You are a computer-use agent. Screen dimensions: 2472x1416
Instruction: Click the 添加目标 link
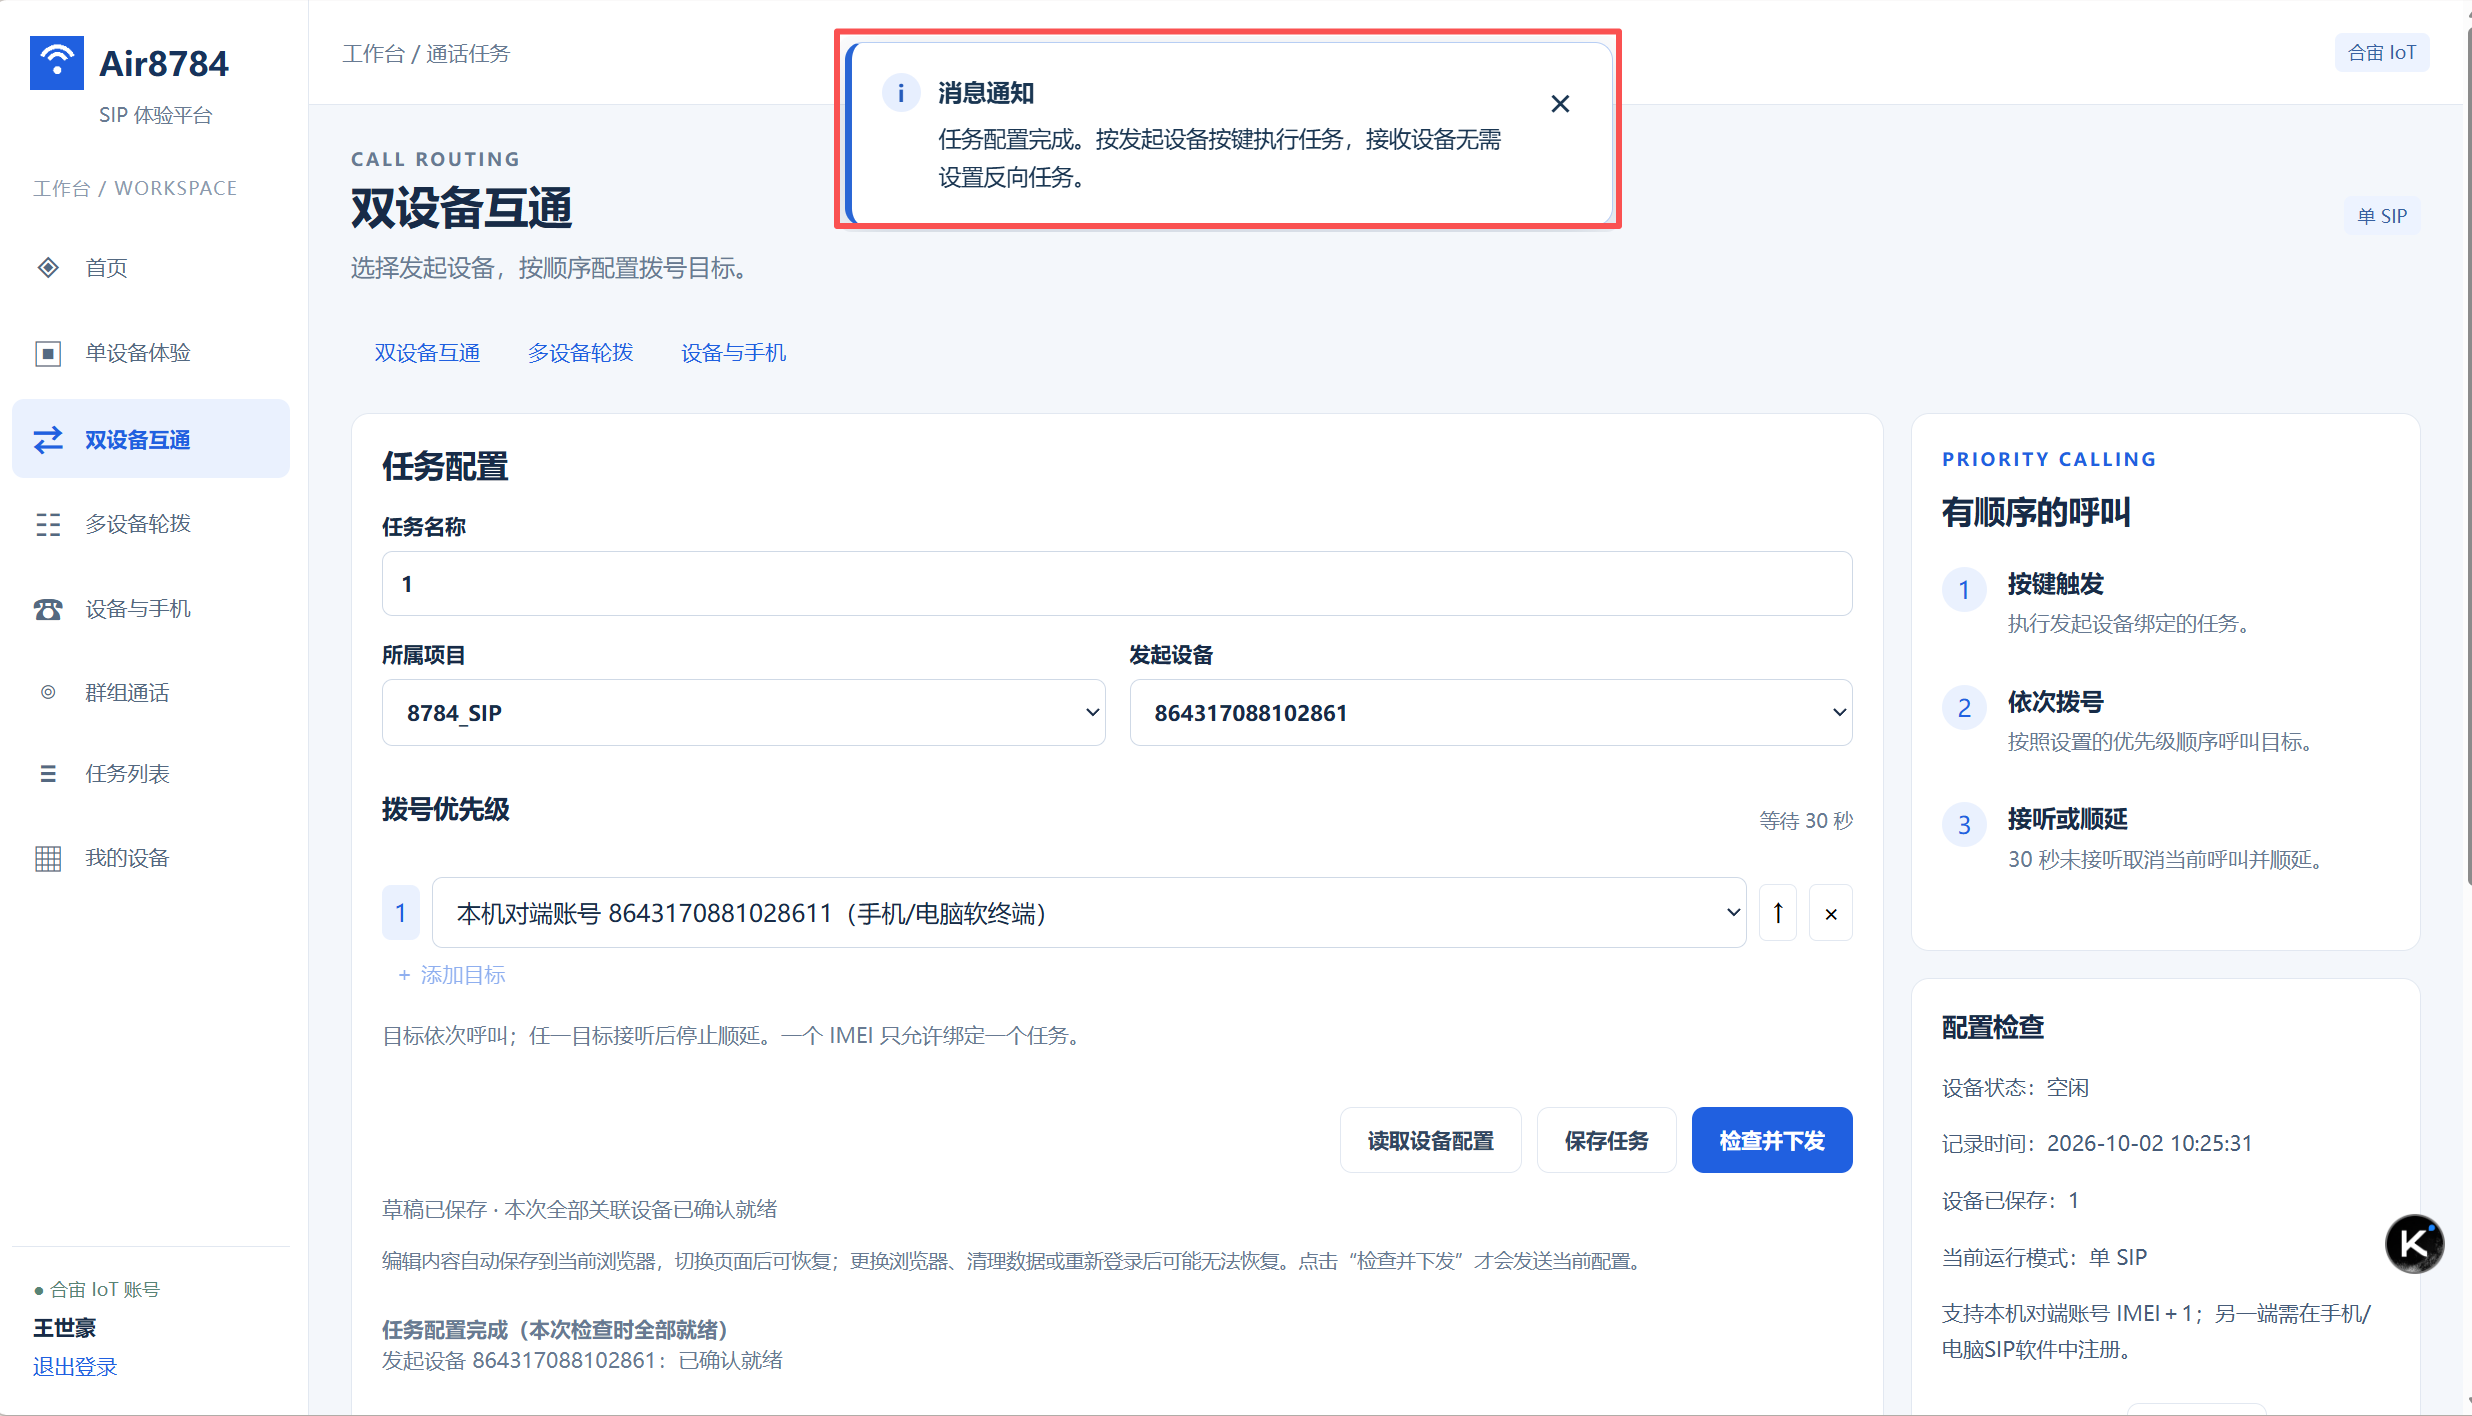click(451, 975)
